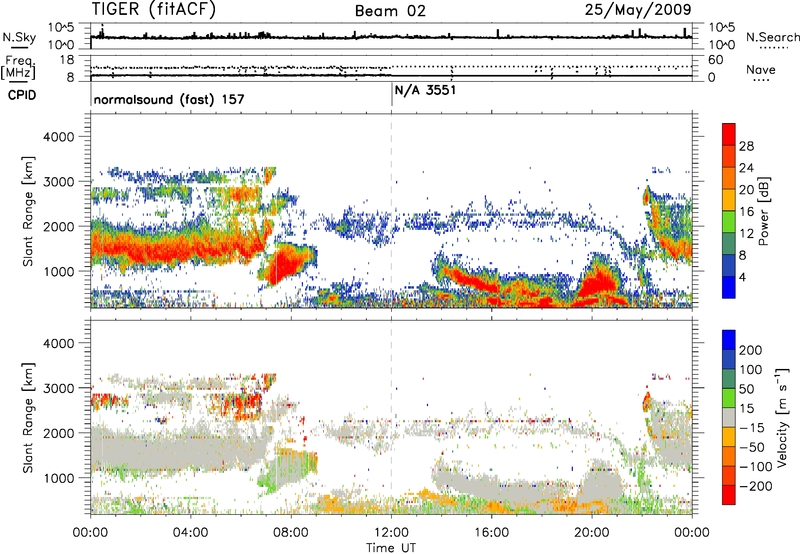Click the '4000' tick on power panel

click(x=58, y=137)
